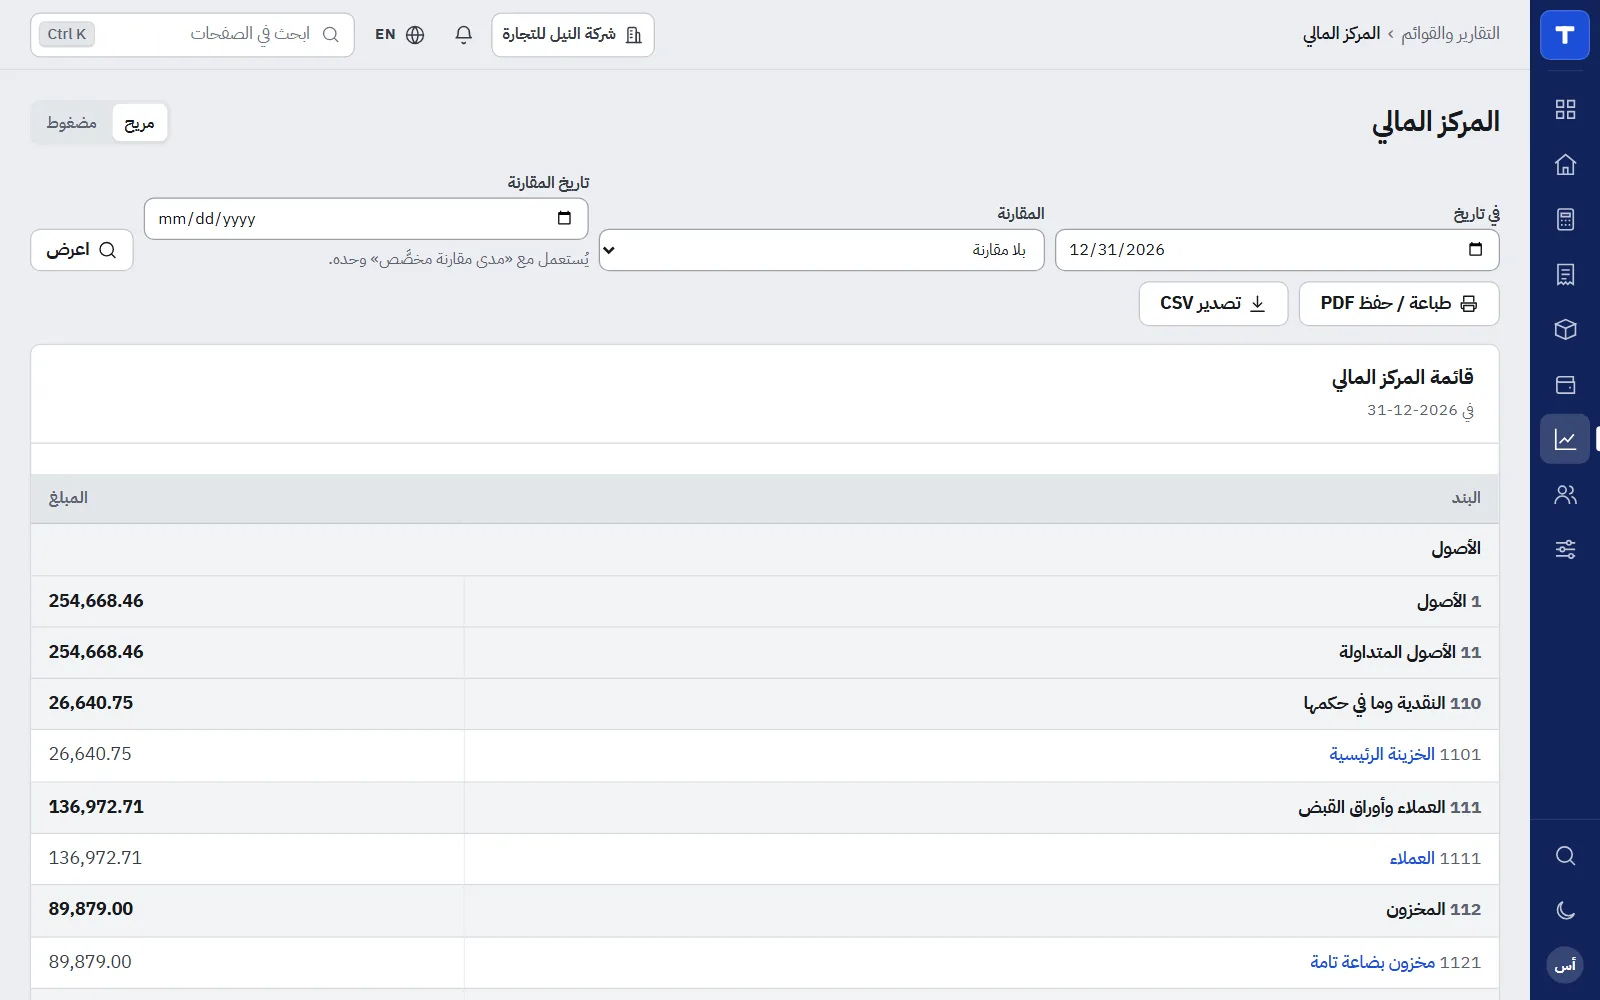Click the تصدير CSV button
Viewport: 1600px width, 1000px height.
pos(1213,303)
